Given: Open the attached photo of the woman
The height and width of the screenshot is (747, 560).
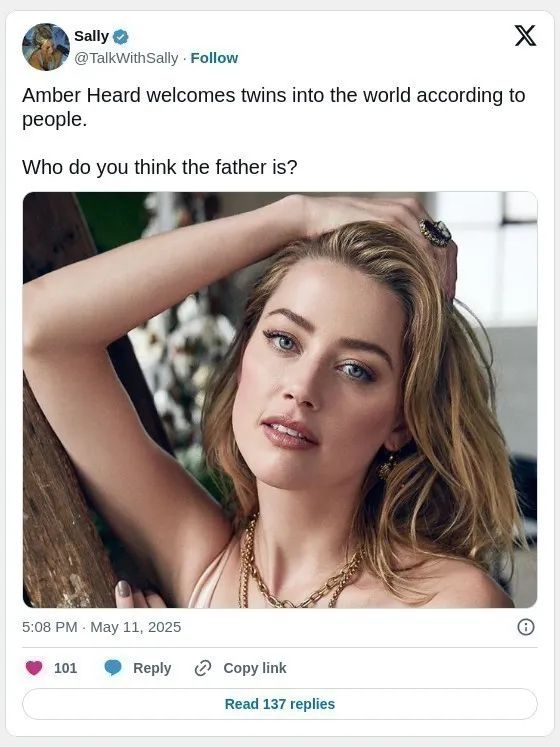Looking at the screenshot, I should pyautogui.click(x=280, y=400).
